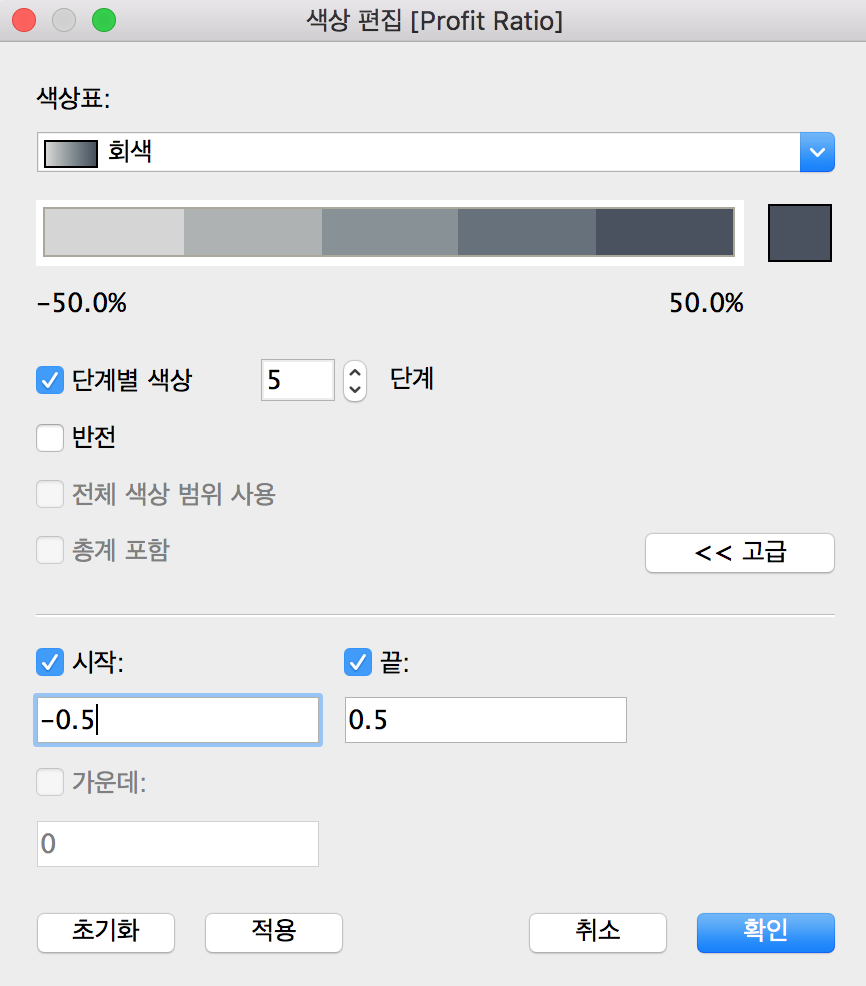Click the 적용 apply button
Viewport: 866px width, 986px height.
(x=274, y=933)
